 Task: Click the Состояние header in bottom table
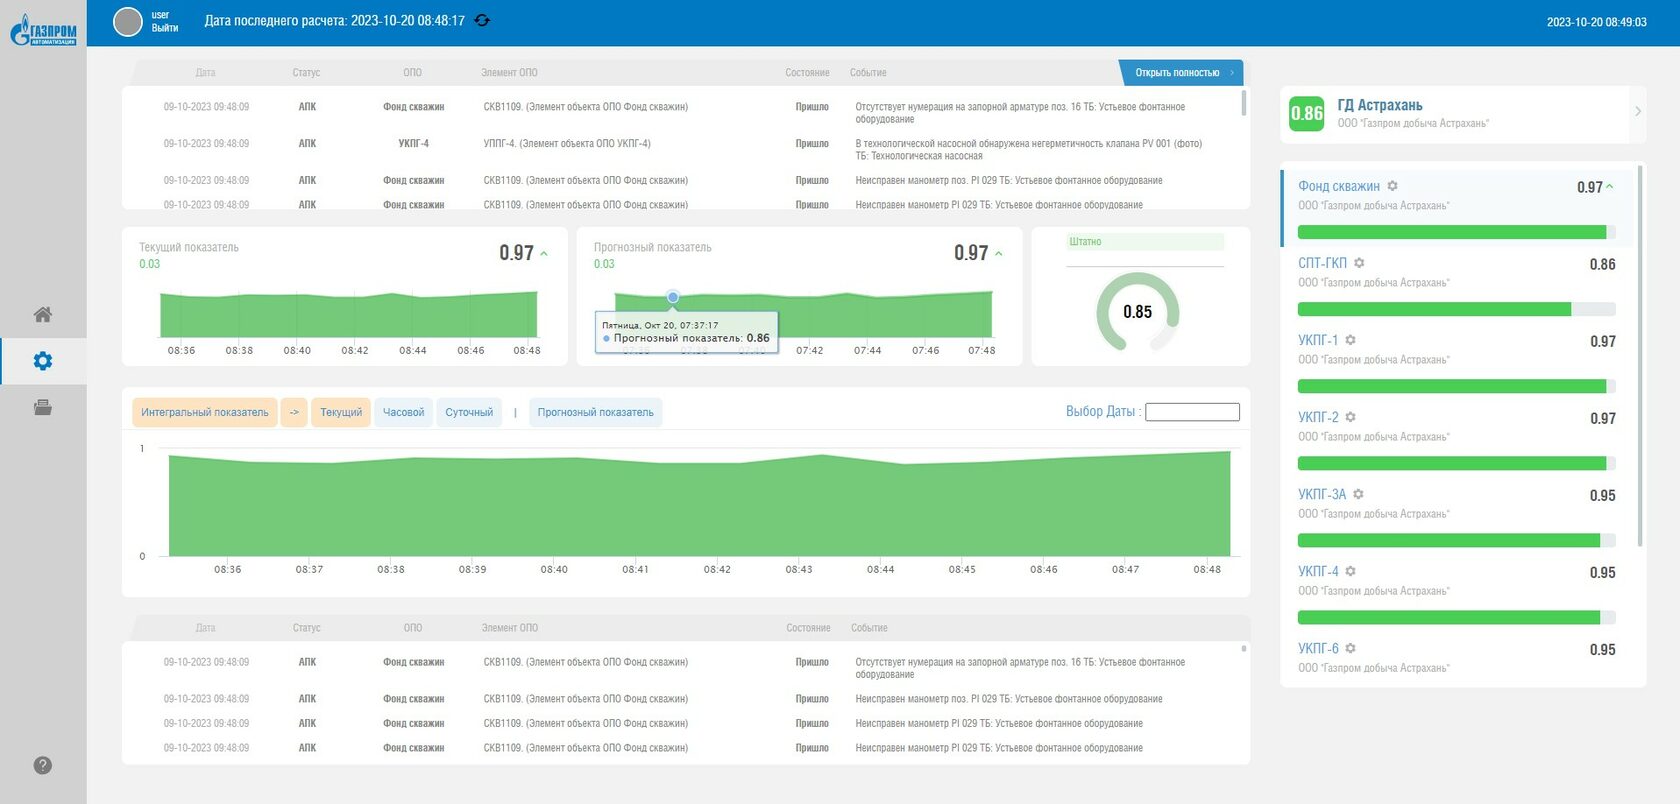pos(808,628)
